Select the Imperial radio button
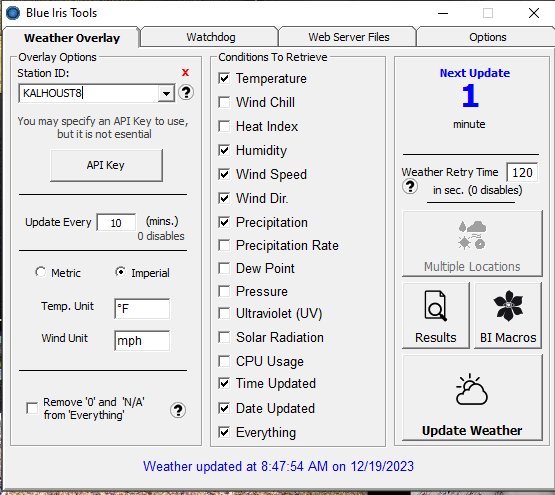Viewport: 555px width, 495px height. (120, 272)
